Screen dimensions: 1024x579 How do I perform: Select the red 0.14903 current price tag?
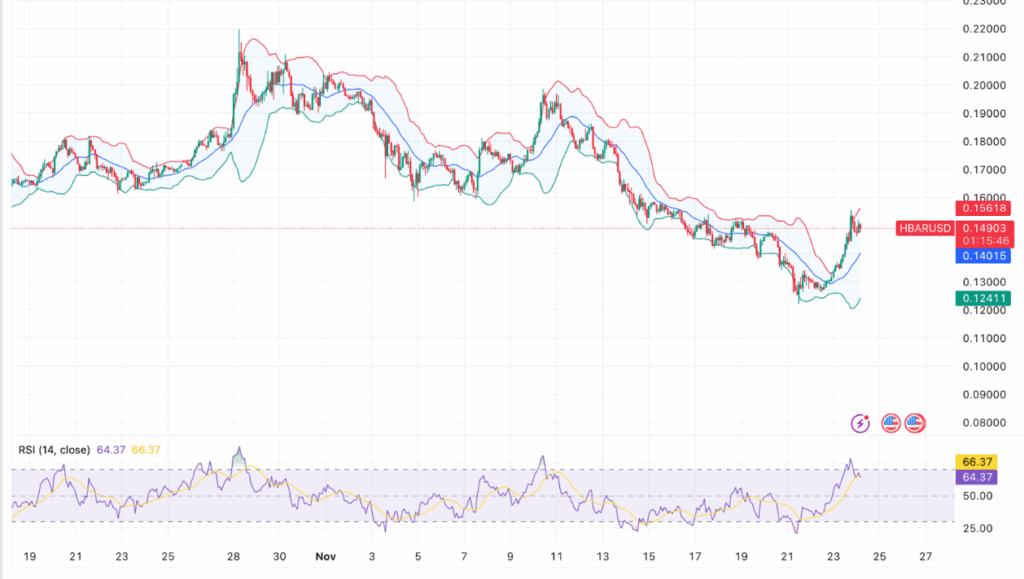click(x=985, y=228)
